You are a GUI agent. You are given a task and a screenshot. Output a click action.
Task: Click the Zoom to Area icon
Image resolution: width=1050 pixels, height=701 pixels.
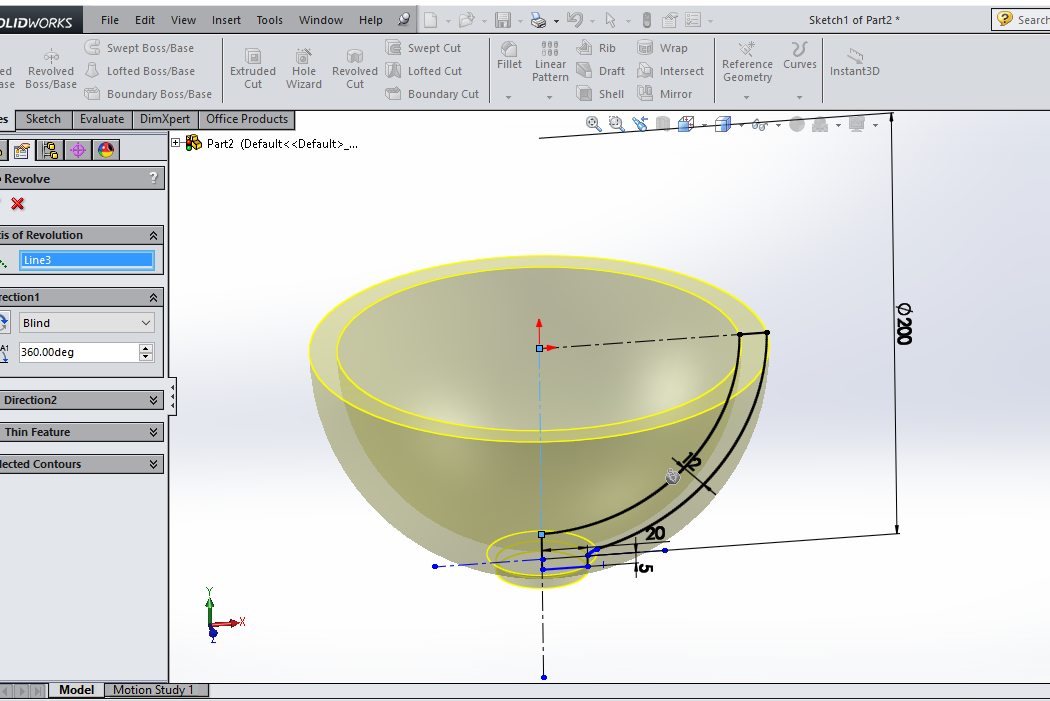616,123
